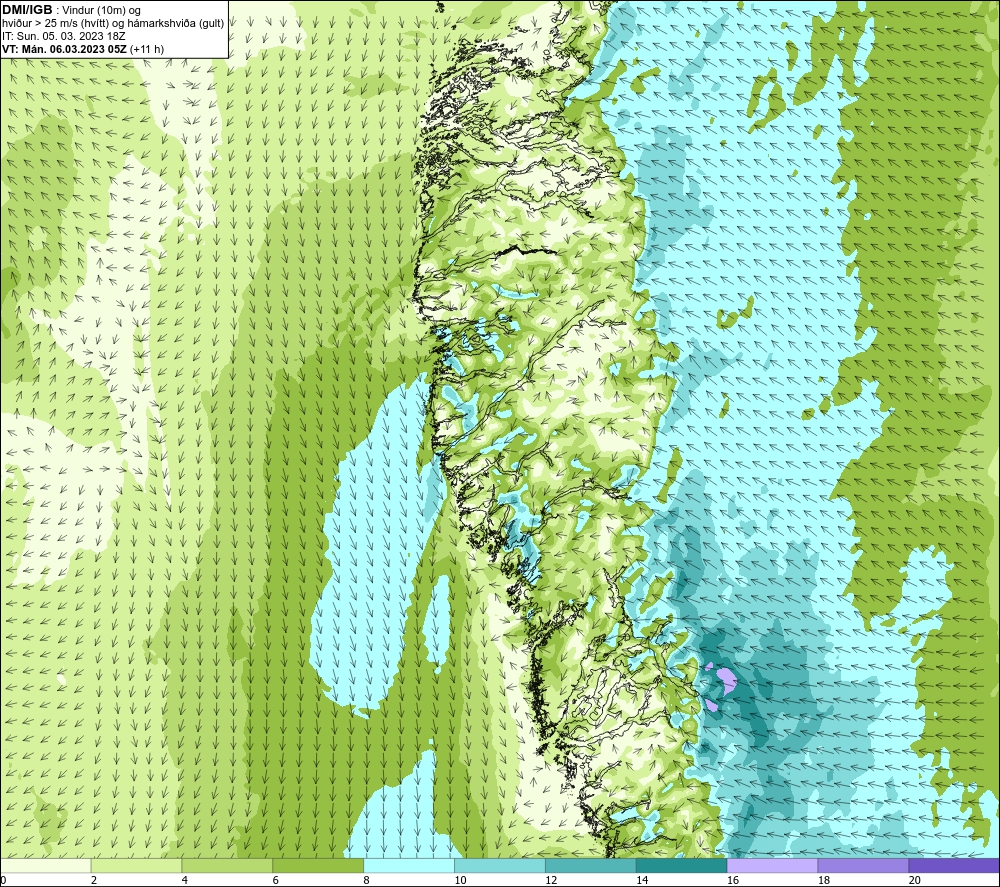Click the 18–20 m/s medium purple legend swatch
This screenshot has height=887, width=1000.
click(863, 865)
